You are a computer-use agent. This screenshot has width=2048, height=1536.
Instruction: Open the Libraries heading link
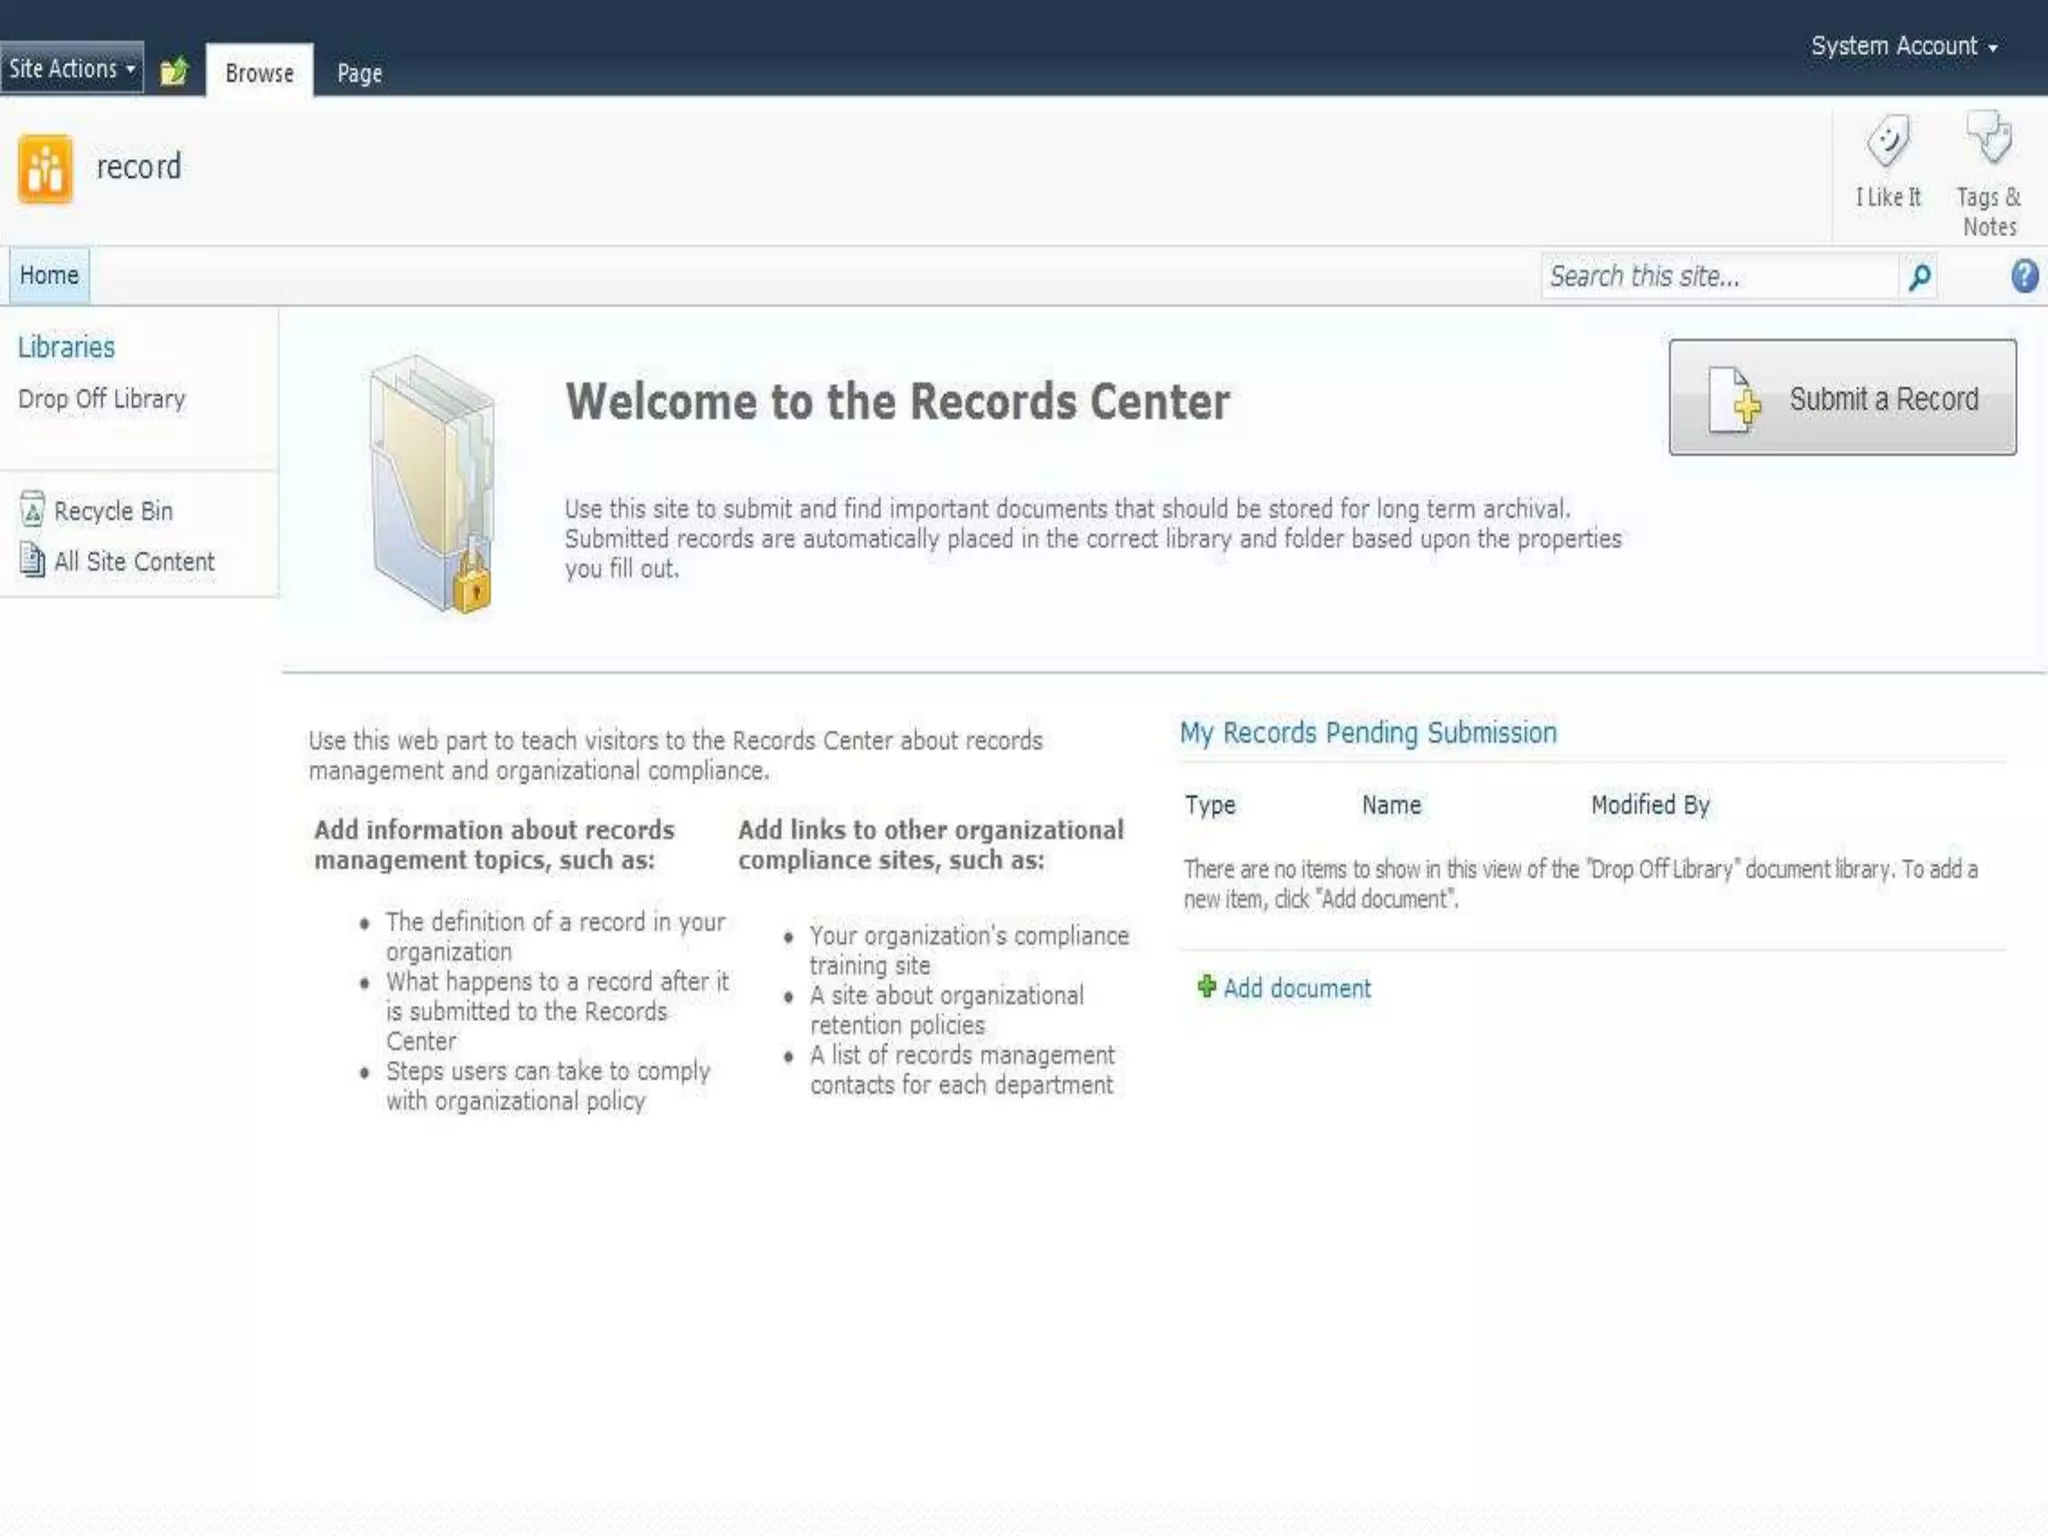(x=66, y=347)
